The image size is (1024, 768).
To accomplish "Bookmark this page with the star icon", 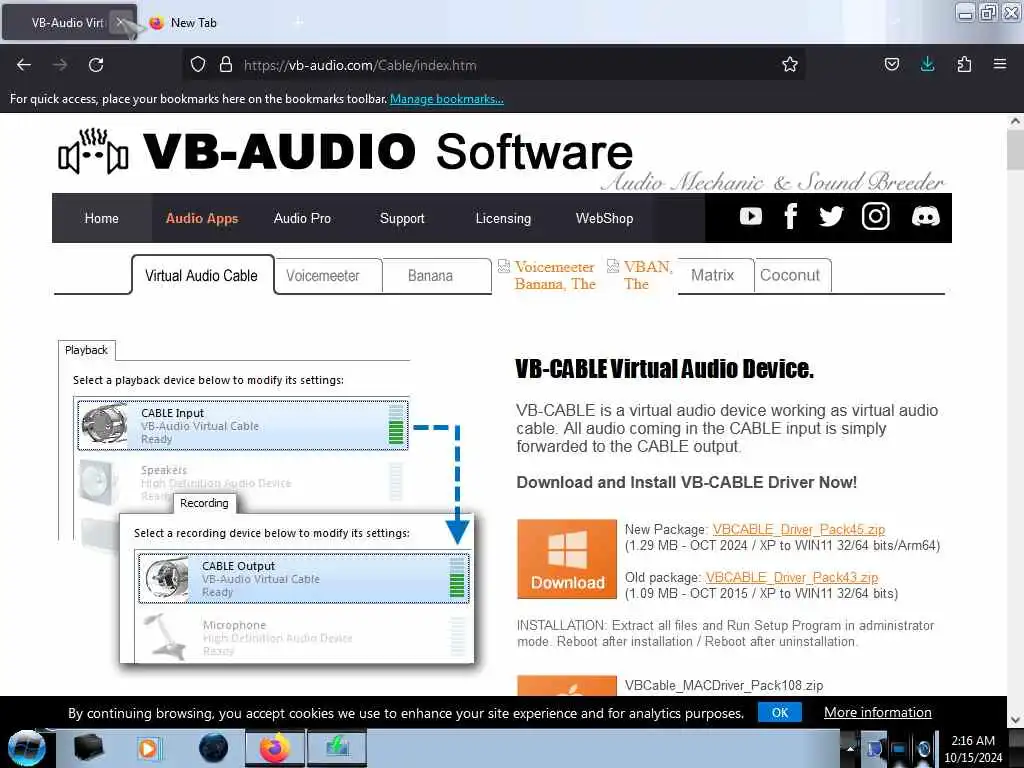I will [x=790, y=65].
